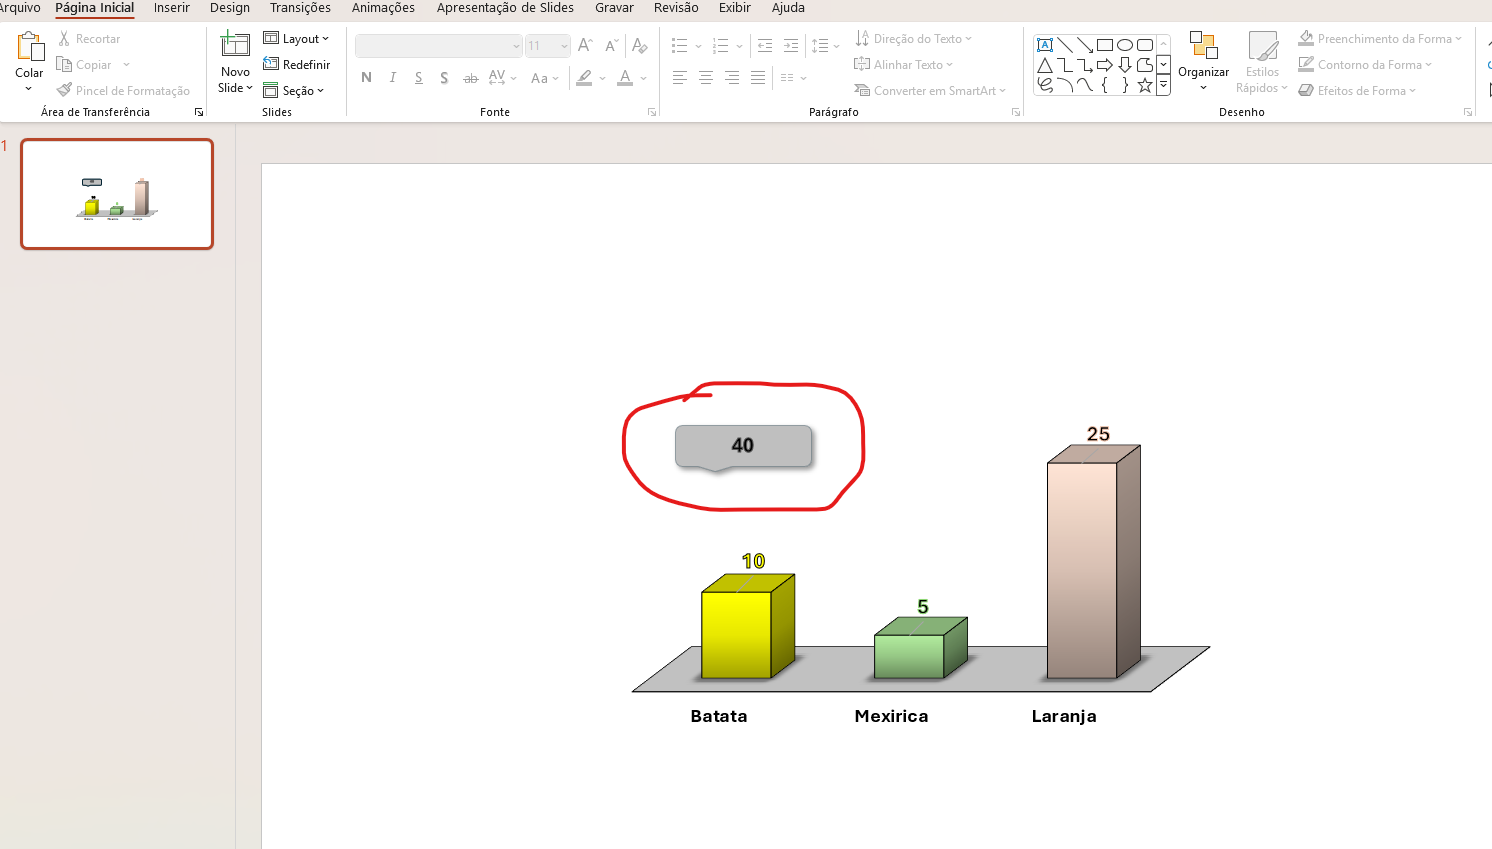The height and width of the screenshot is (849, 1492).
Task: Open the Organizar dropdown
Action: pos(1203,61)
